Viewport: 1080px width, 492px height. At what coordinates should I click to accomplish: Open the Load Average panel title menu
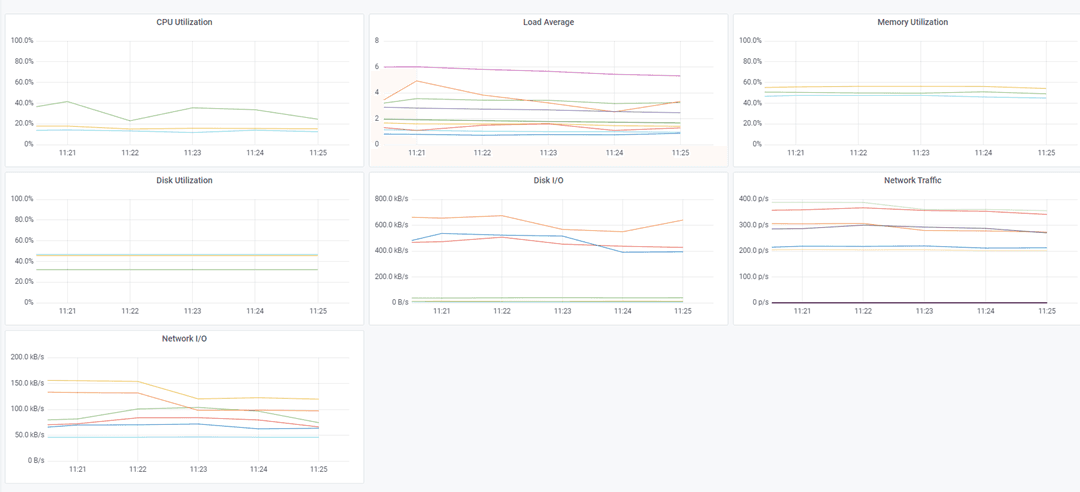(548, 22)
